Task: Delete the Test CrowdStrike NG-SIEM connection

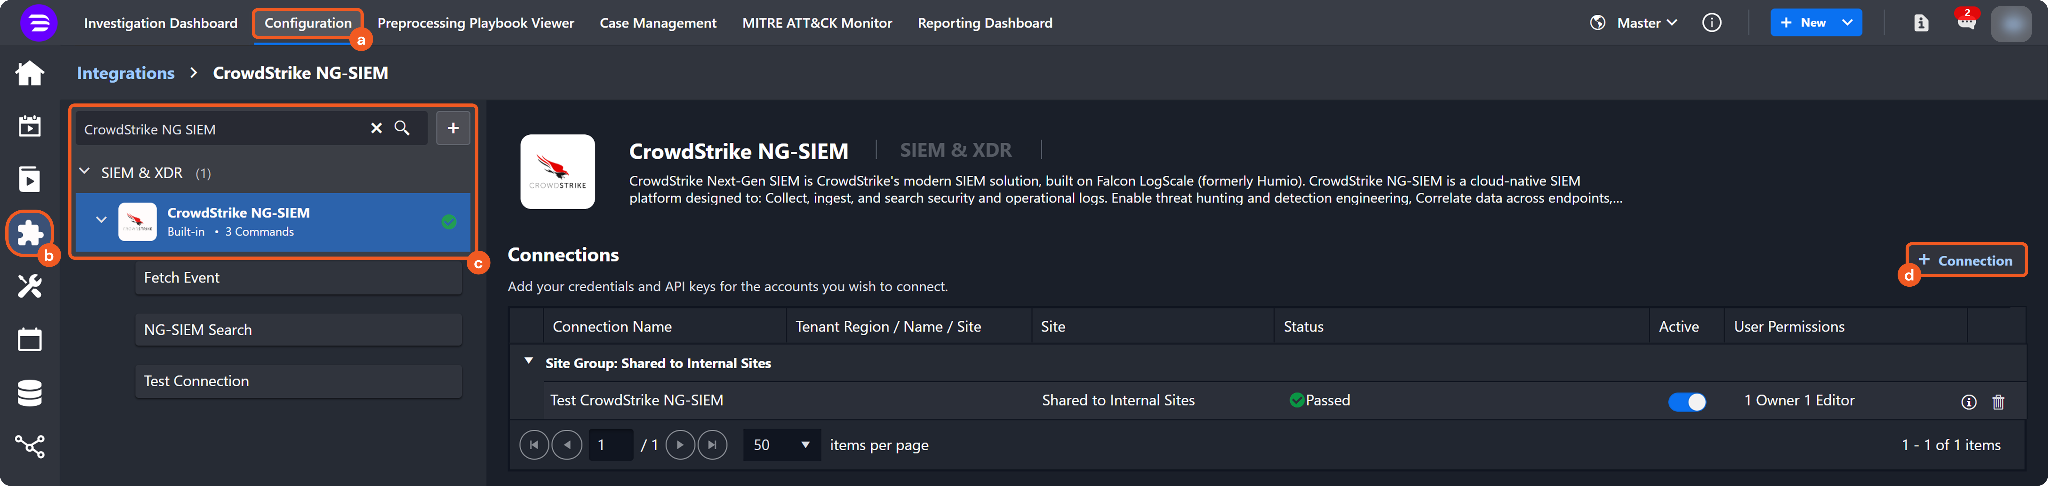Action: point(1998,402)
